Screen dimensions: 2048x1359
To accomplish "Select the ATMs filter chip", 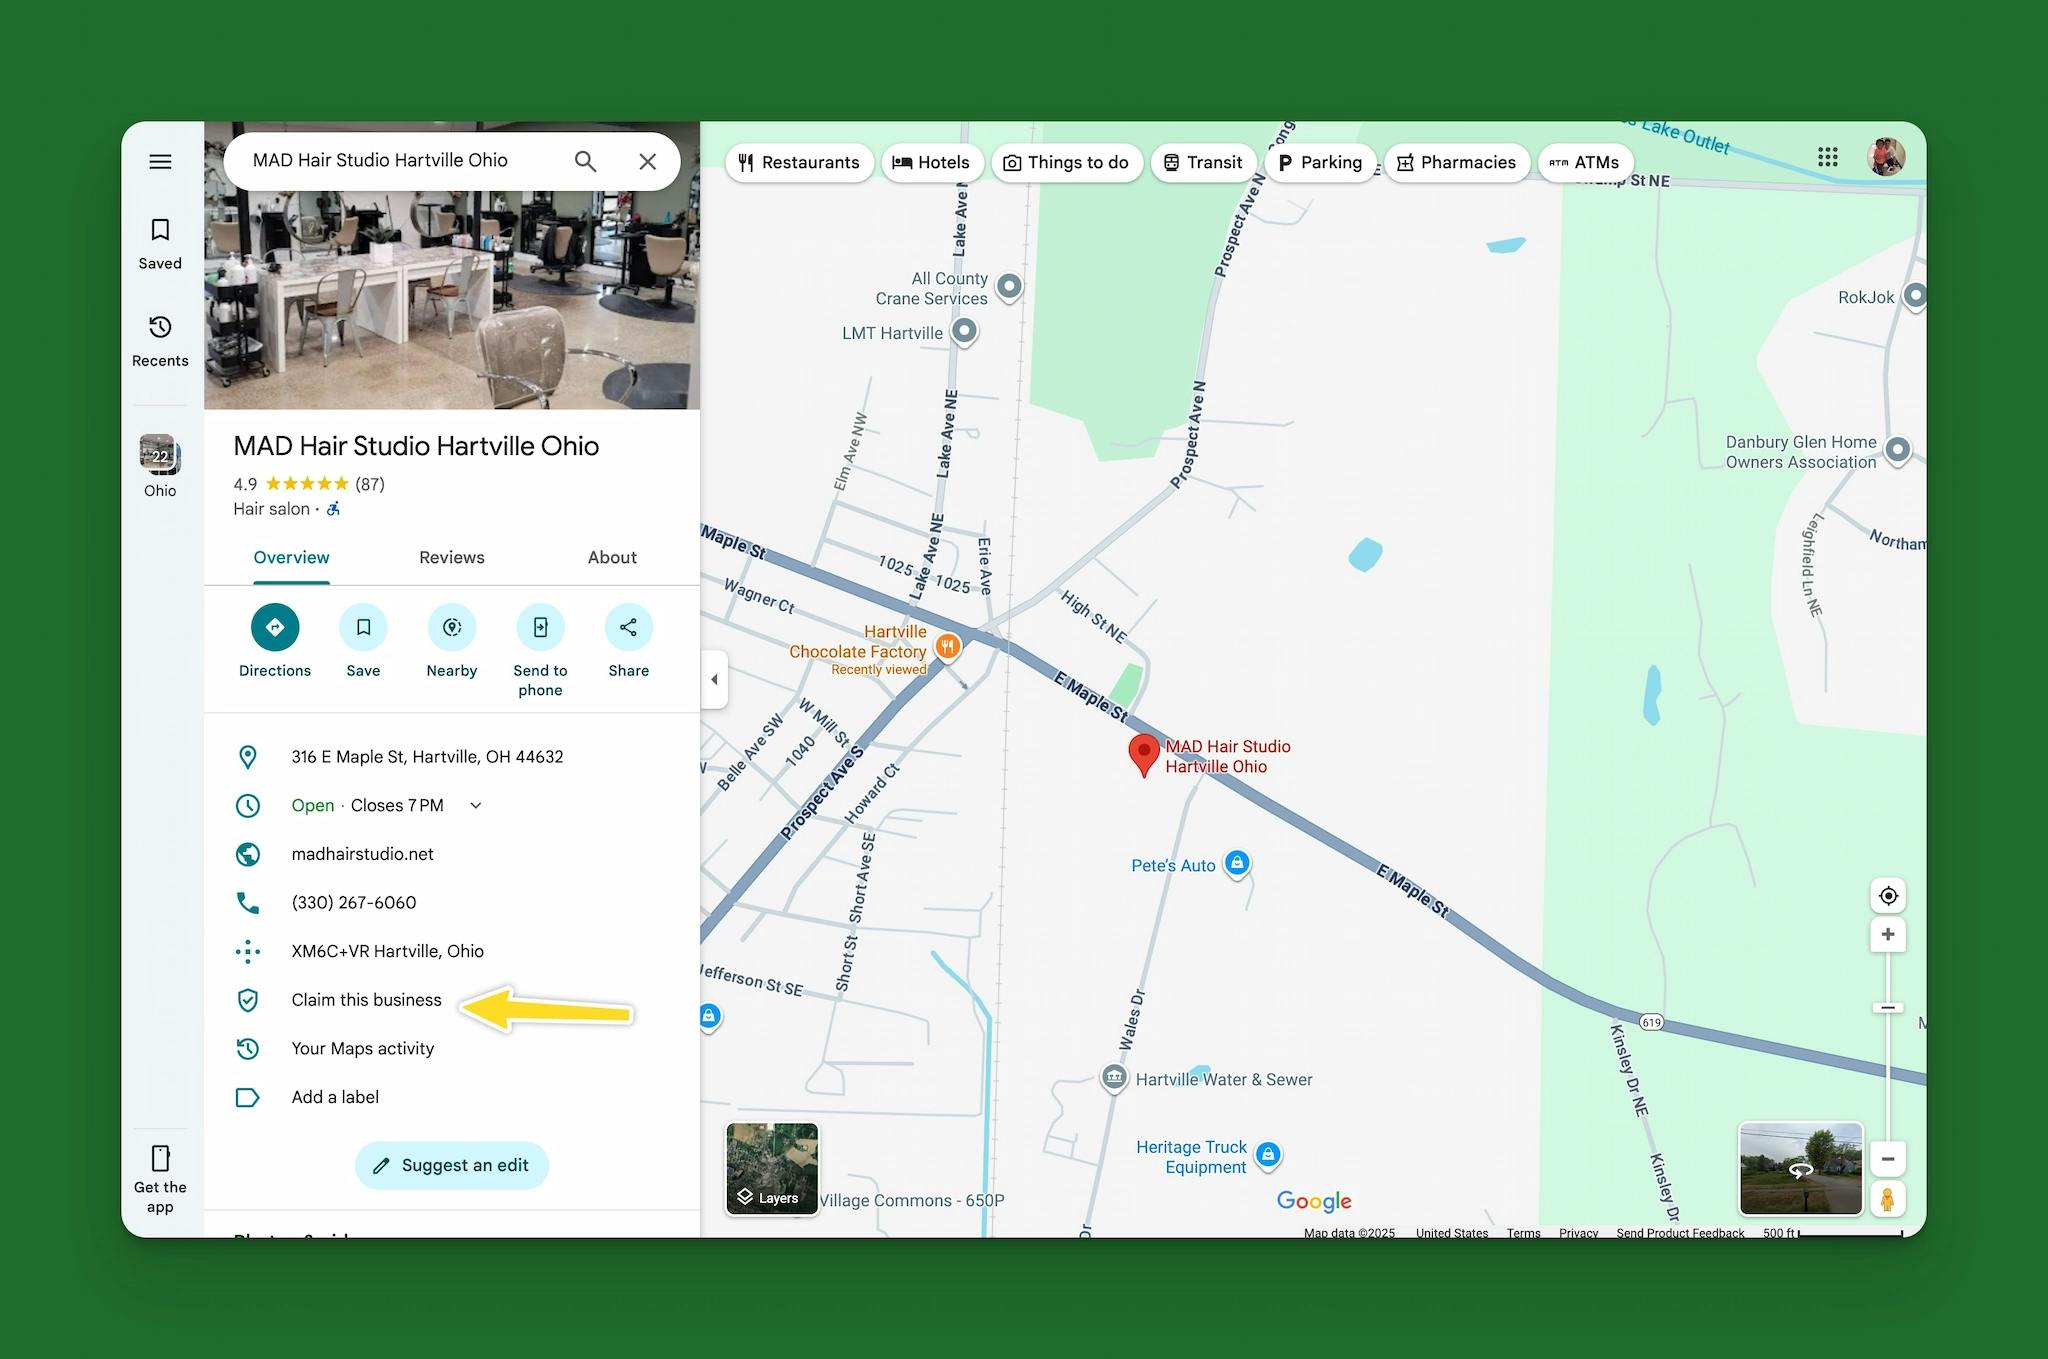I will click(1585, 163).
